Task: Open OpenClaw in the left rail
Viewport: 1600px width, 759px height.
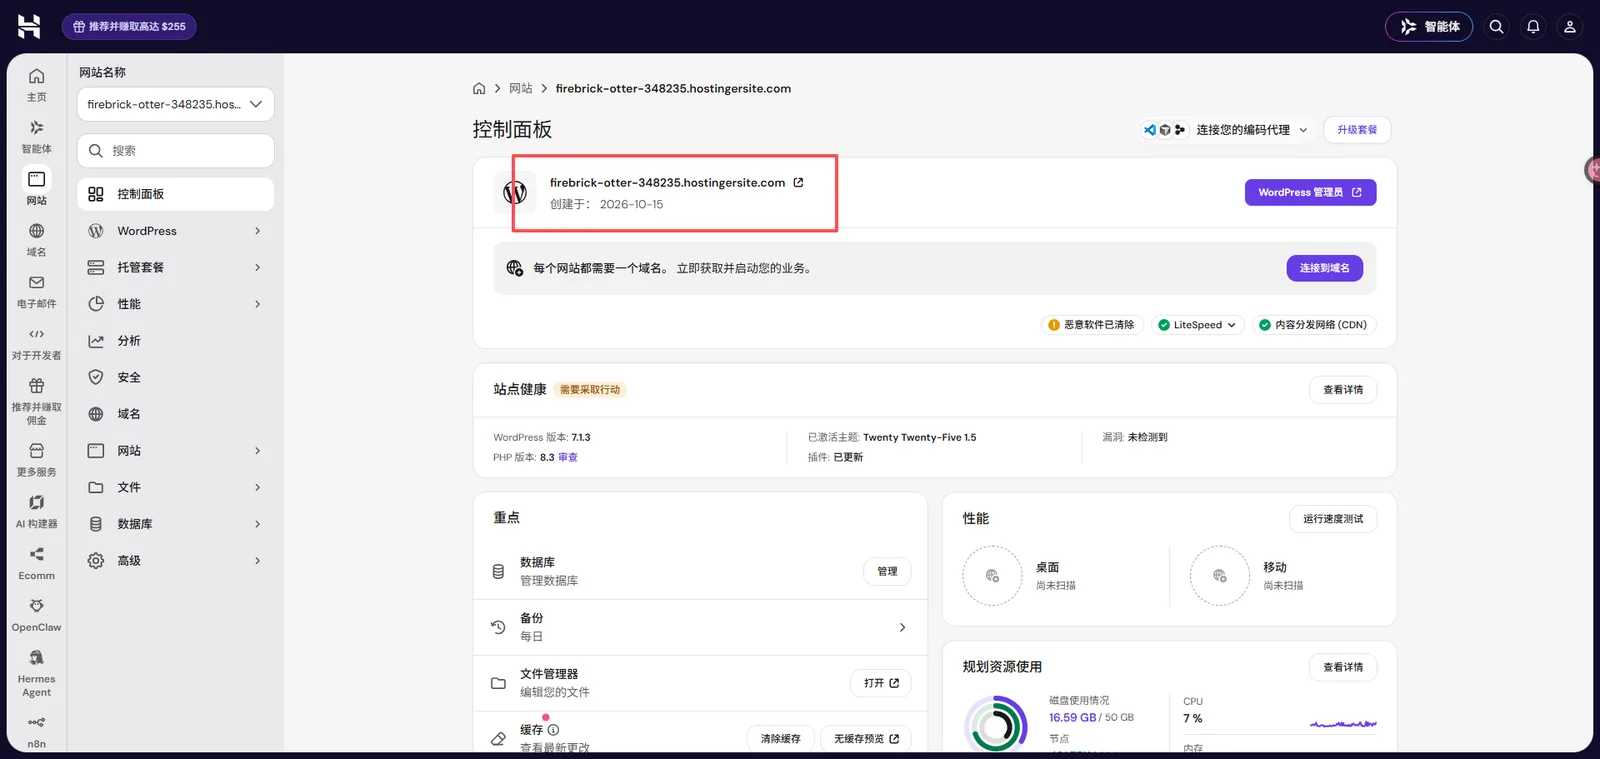Action: pos(36,616)
